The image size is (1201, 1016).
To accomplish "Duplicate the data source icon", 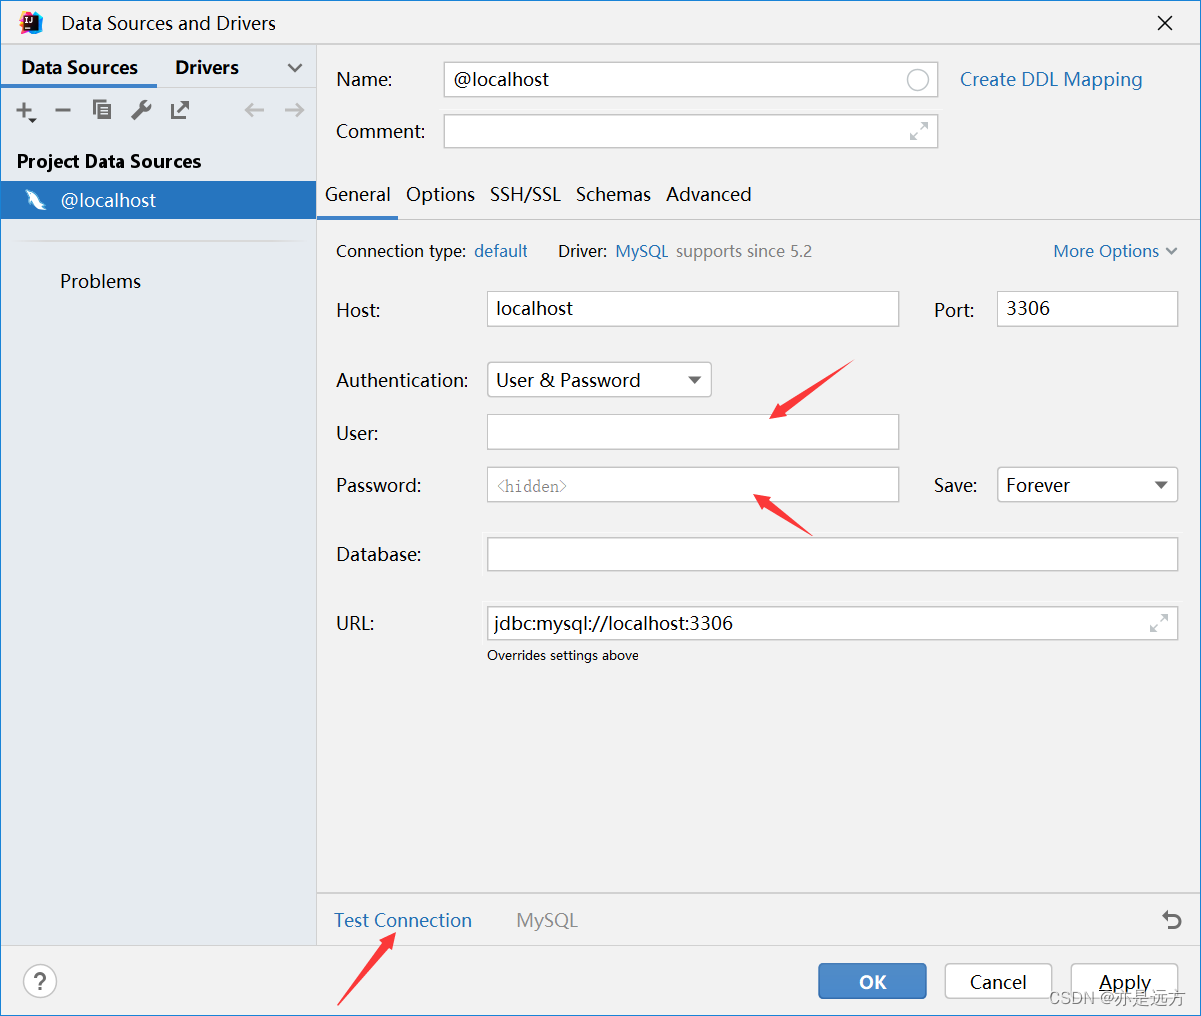I will [x=102, y=110].
